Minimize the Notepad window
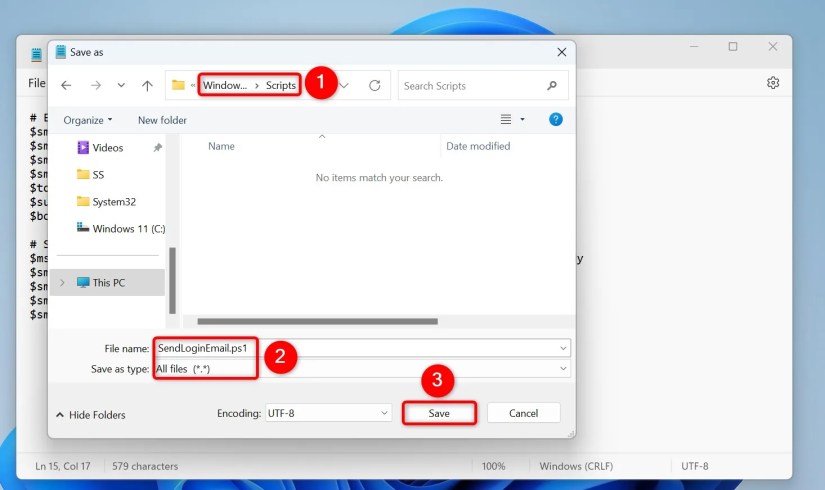The width and height of the screenshot is (825, 490). tap(694, 46)
